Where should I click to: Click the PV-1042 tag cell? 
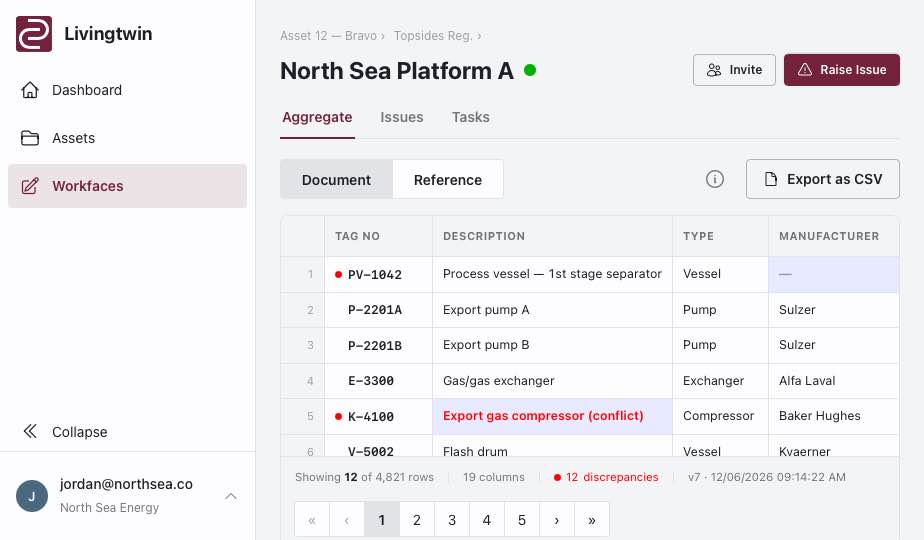click(378, 274)
